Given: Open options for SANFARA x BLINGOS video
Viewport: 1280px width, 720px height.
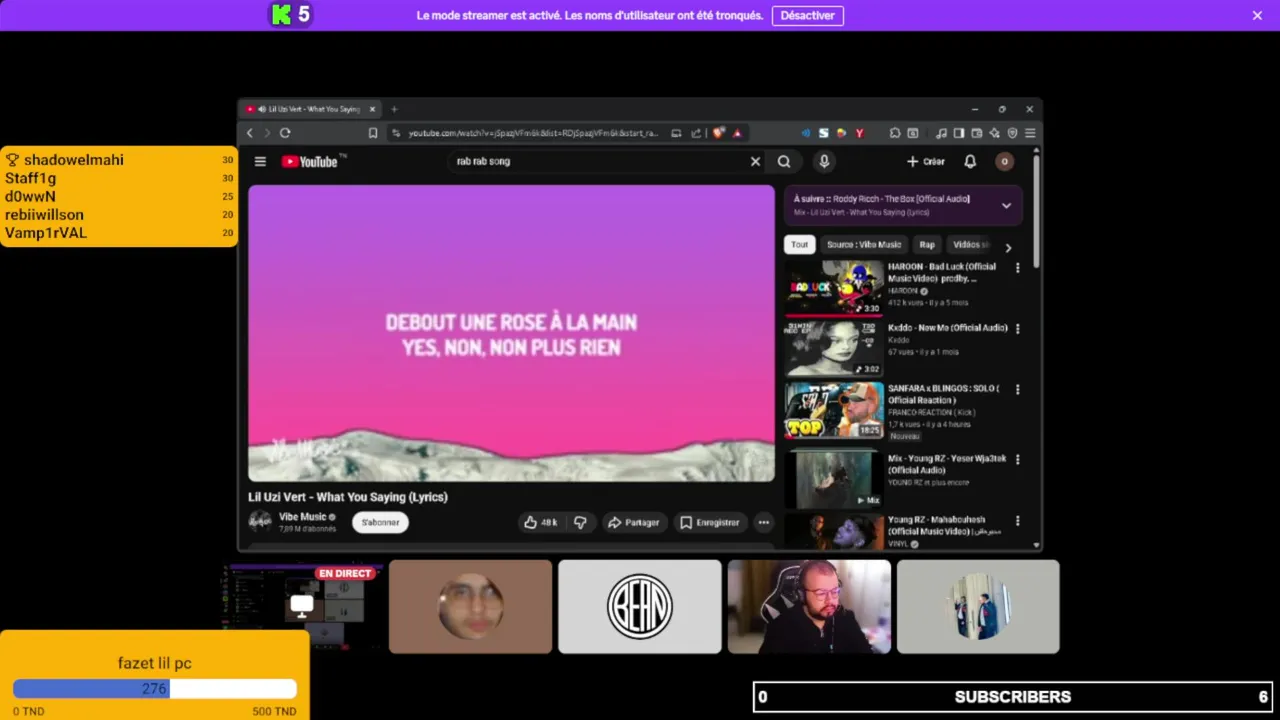Looking at the screenshot, I should click(x=1018, y=389).
